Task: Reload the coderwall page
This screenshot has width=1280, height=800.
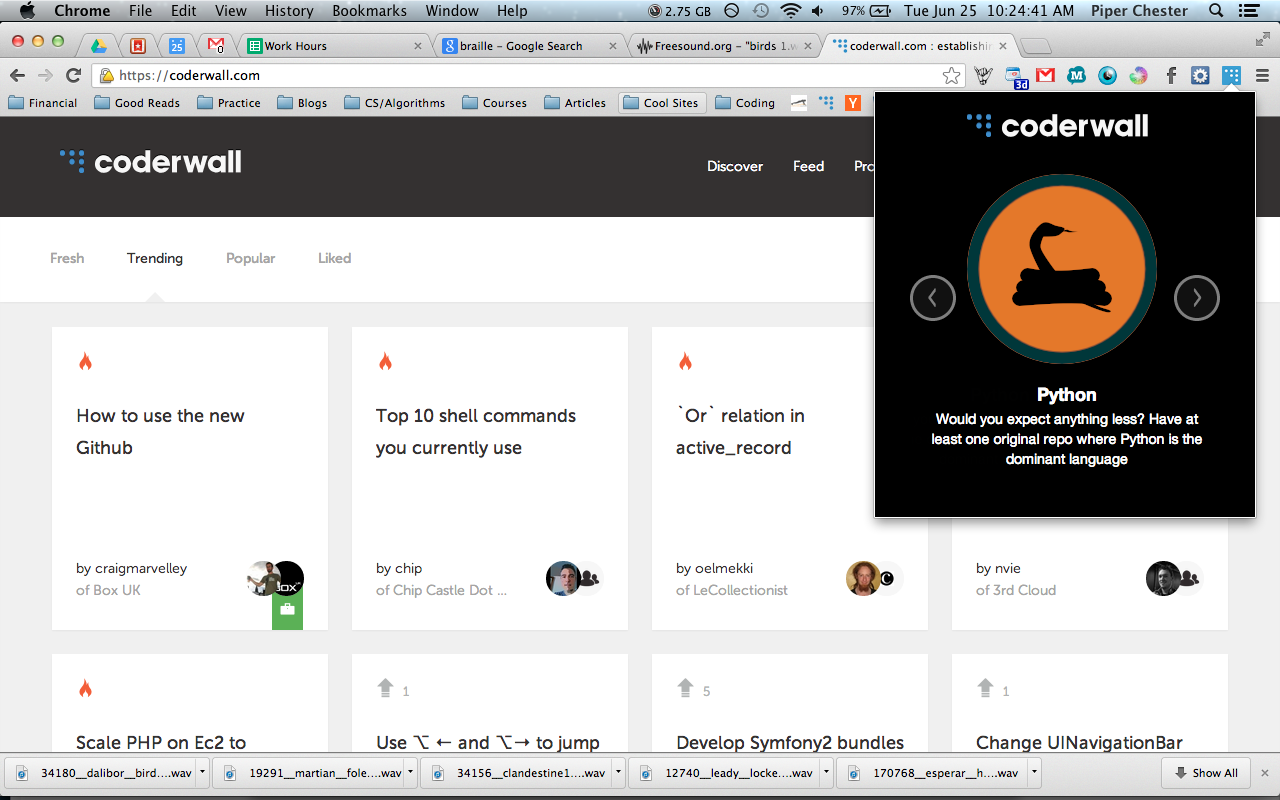Action: [73, 75]
